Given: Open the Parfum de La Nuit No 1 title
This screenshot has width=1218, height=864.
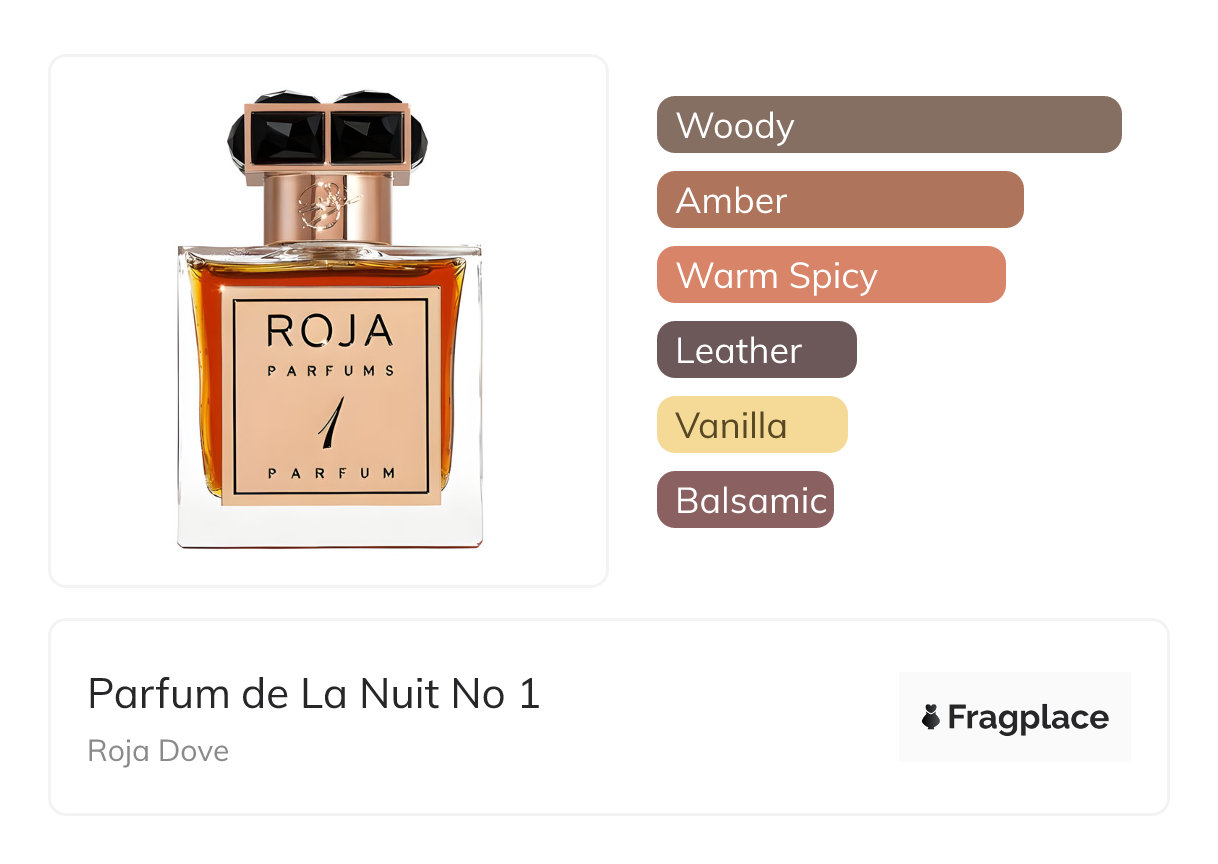Looking at the screenshot, I should click(314, 693).
